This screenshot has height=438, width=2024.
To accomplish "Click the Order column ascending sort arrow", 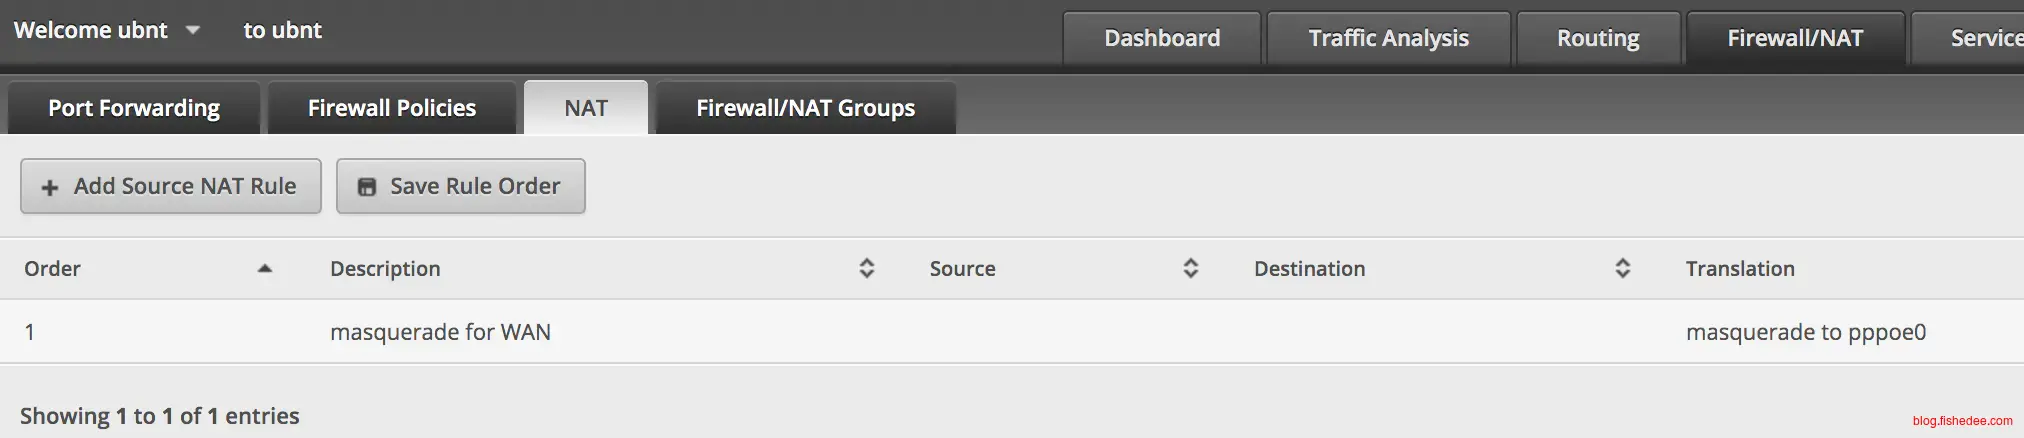I will point(265,268).
